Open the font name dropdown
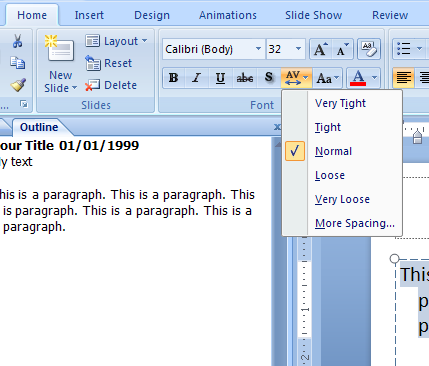Viewport: 429px width, 366px height. tap(258, 49)
